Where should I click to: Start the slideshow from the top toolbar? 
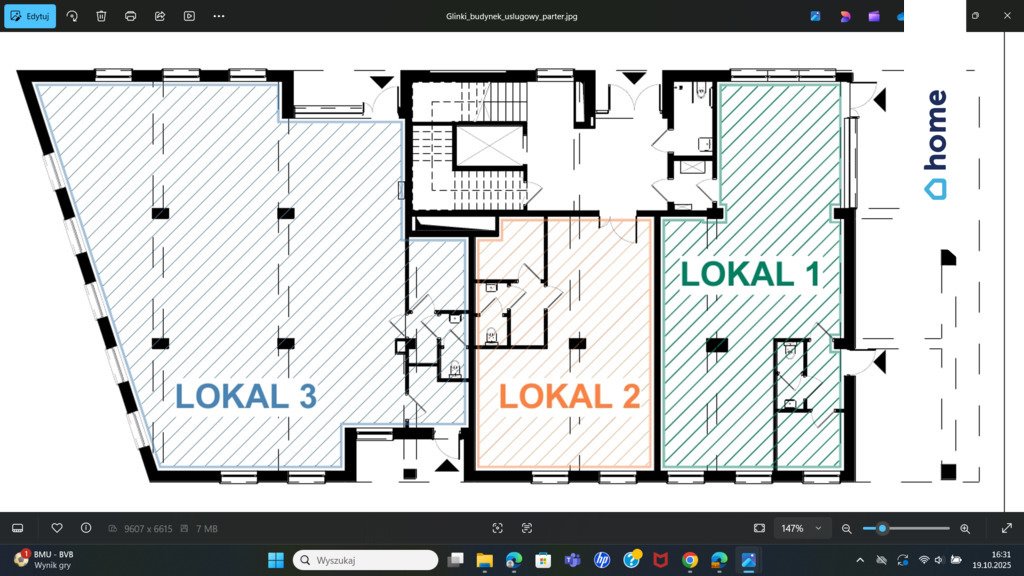point(189,16)
